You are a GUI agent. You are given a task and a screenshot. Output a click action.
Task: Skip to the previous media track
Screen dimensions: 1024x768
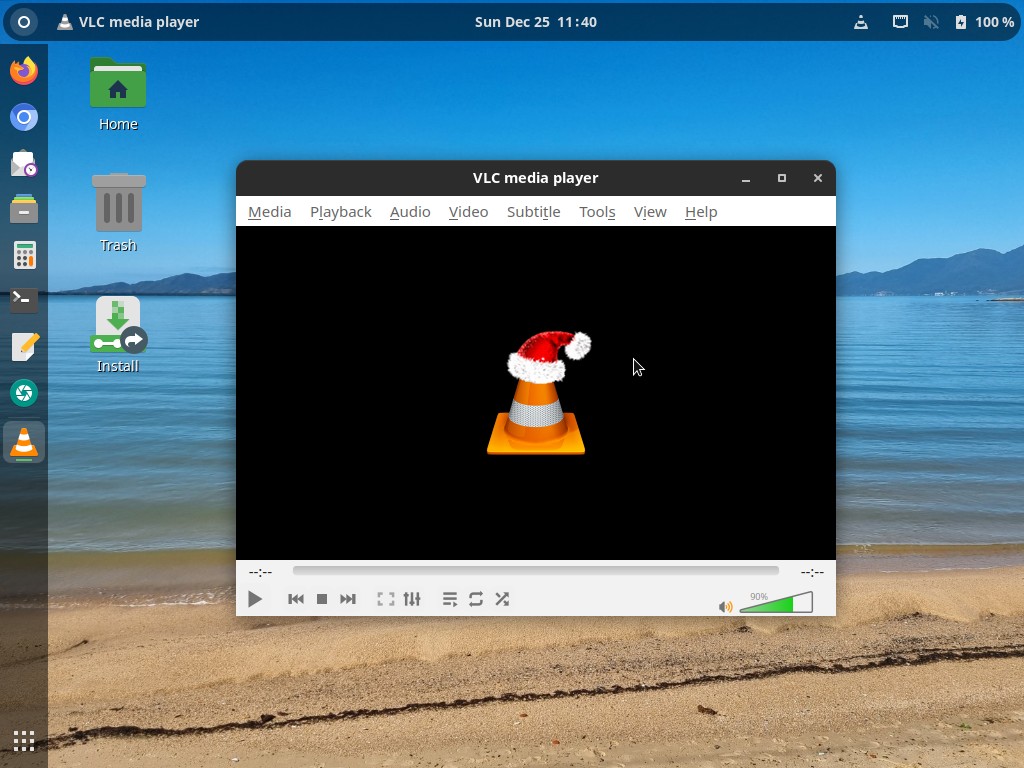[296, 599]
